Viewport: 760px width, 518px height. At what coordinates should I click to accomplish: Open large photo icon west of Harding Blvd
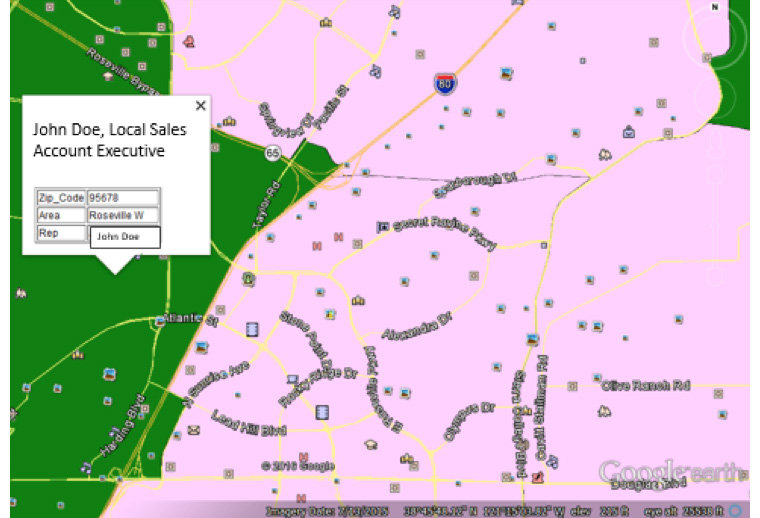click(110, 374)
